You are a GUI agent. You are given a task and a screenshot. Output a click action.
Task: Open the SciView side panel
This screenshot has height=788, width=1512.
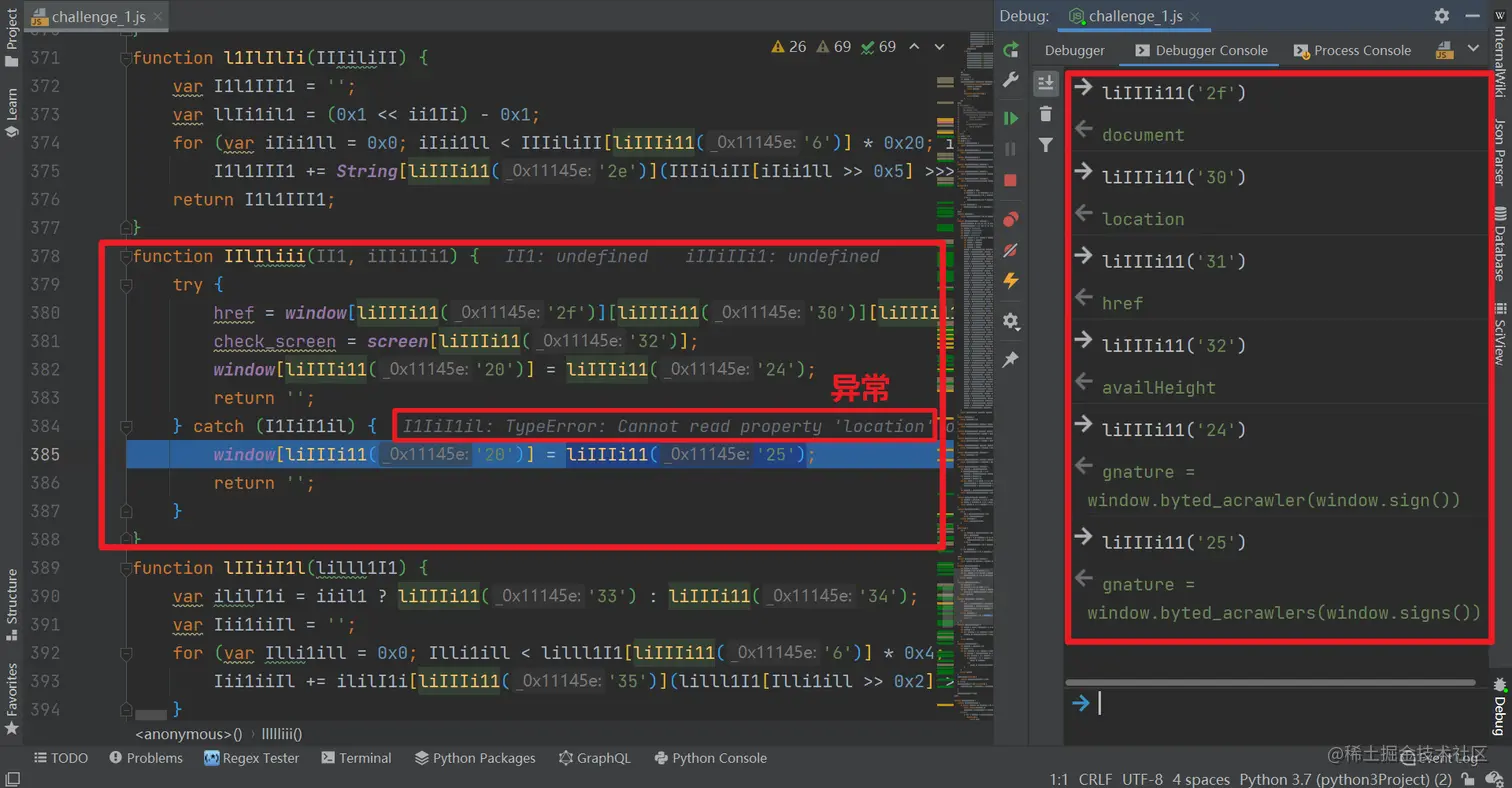[1499, 332]
